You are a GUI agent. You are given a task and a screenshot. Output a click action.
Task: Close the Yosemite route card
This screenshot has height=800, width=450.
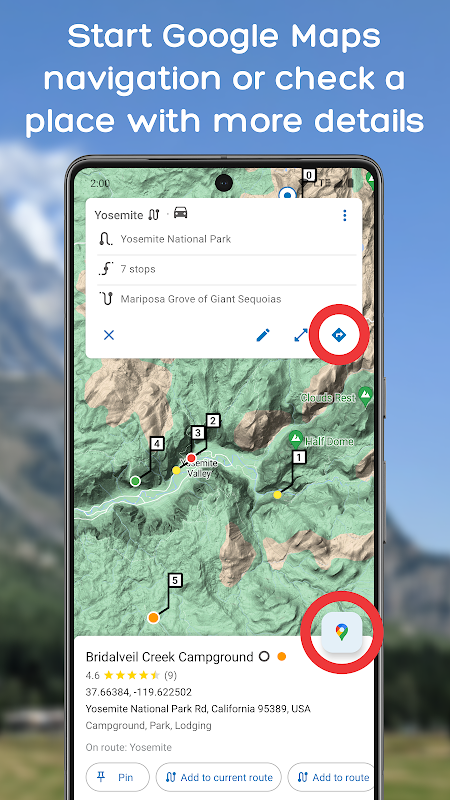(x=109, y=335)
